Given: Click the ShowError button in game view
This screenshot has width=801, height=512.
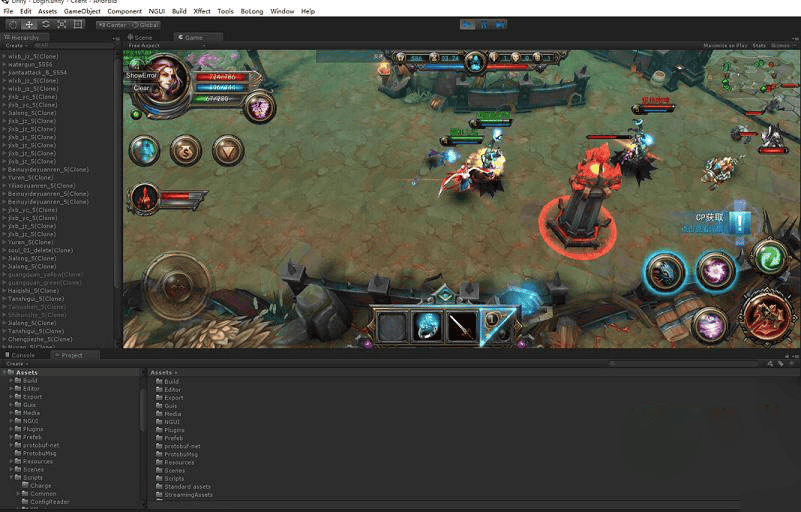Looking at the screenshot, I should [141, 76].
